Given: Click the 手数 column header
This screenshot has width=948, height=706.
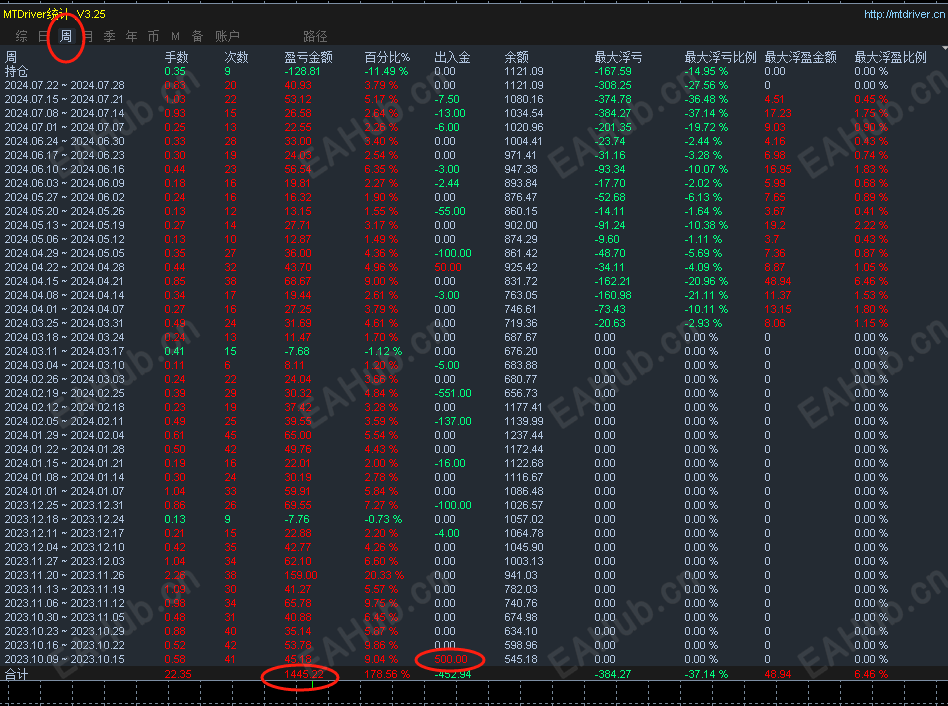Looking at the screenshot, I should tap(177, 57).
